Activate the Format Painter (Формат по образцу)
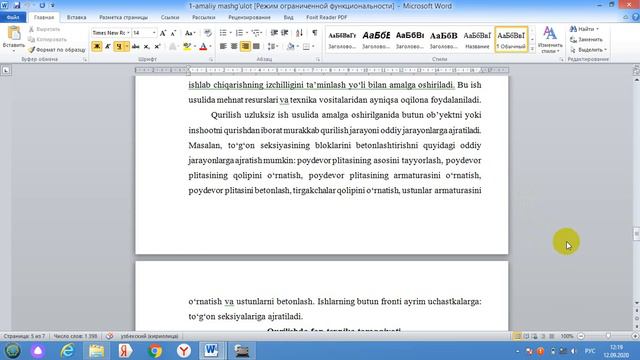The height and width of the screenshot is (360, 640). [x=57, y=50]
